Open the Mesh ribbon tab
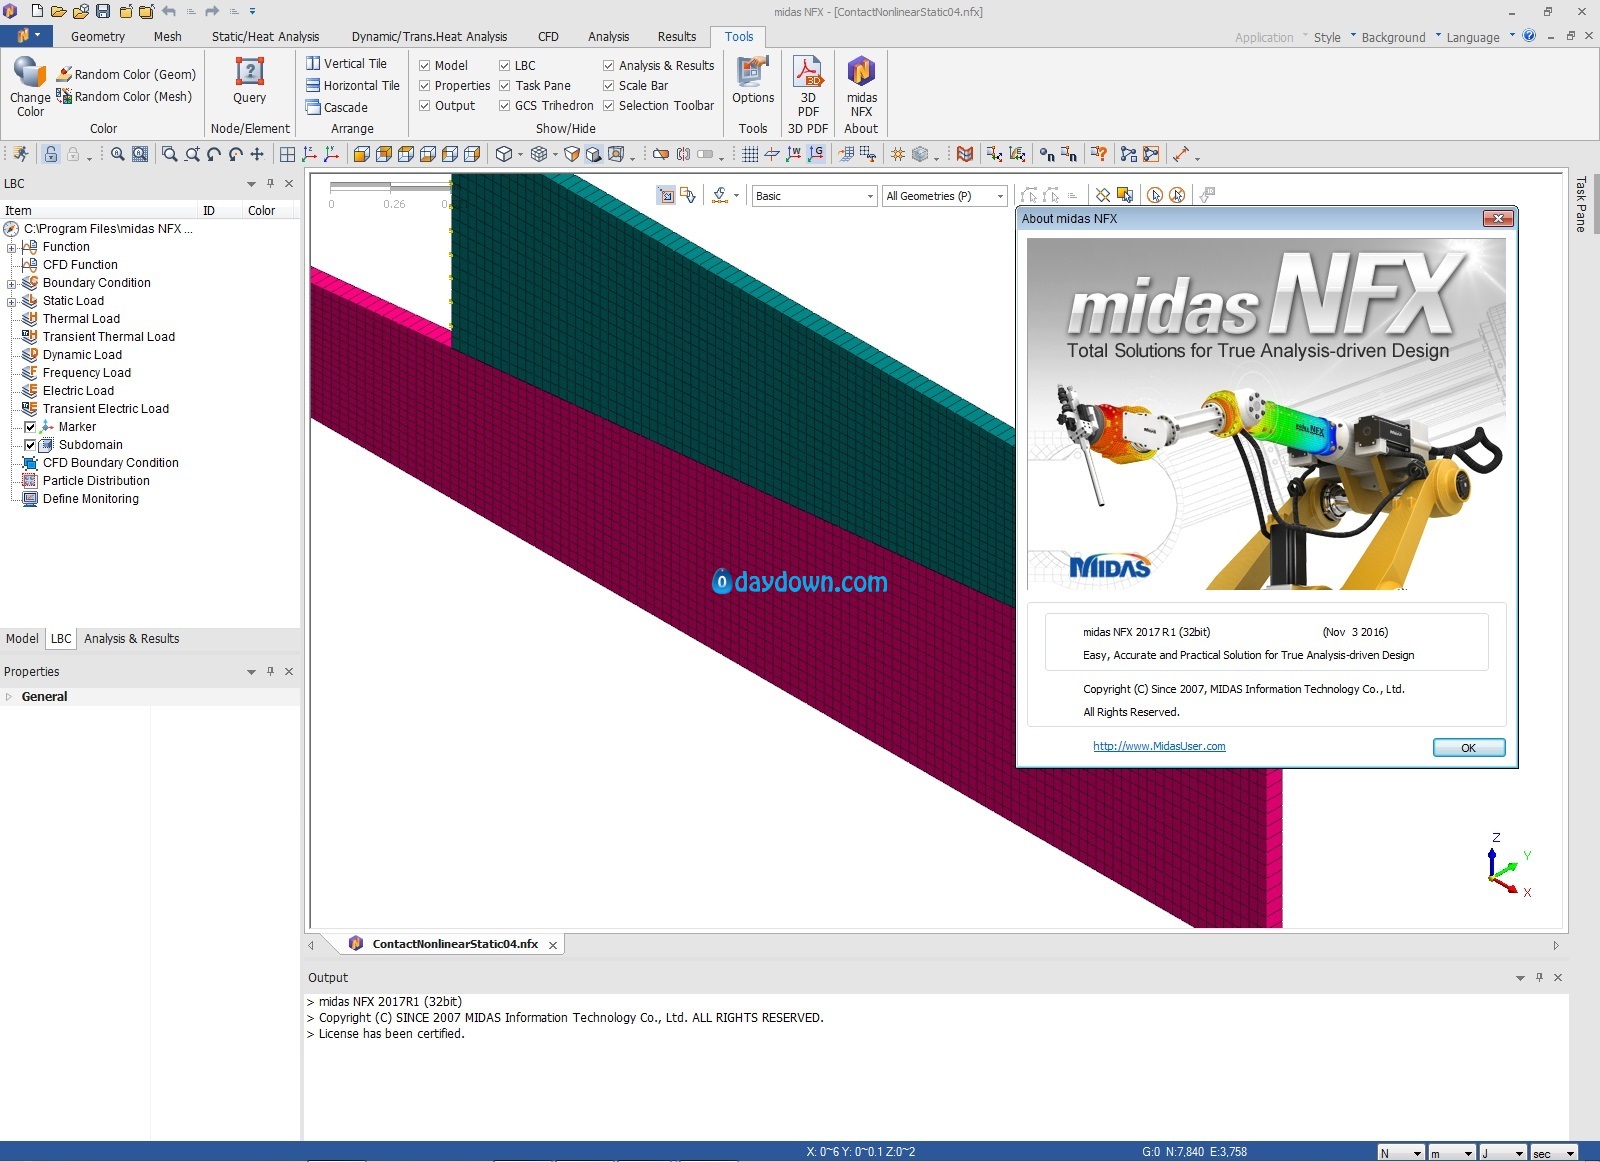This screenshot has width=1600, height=1162. click(x=168, y=36)
